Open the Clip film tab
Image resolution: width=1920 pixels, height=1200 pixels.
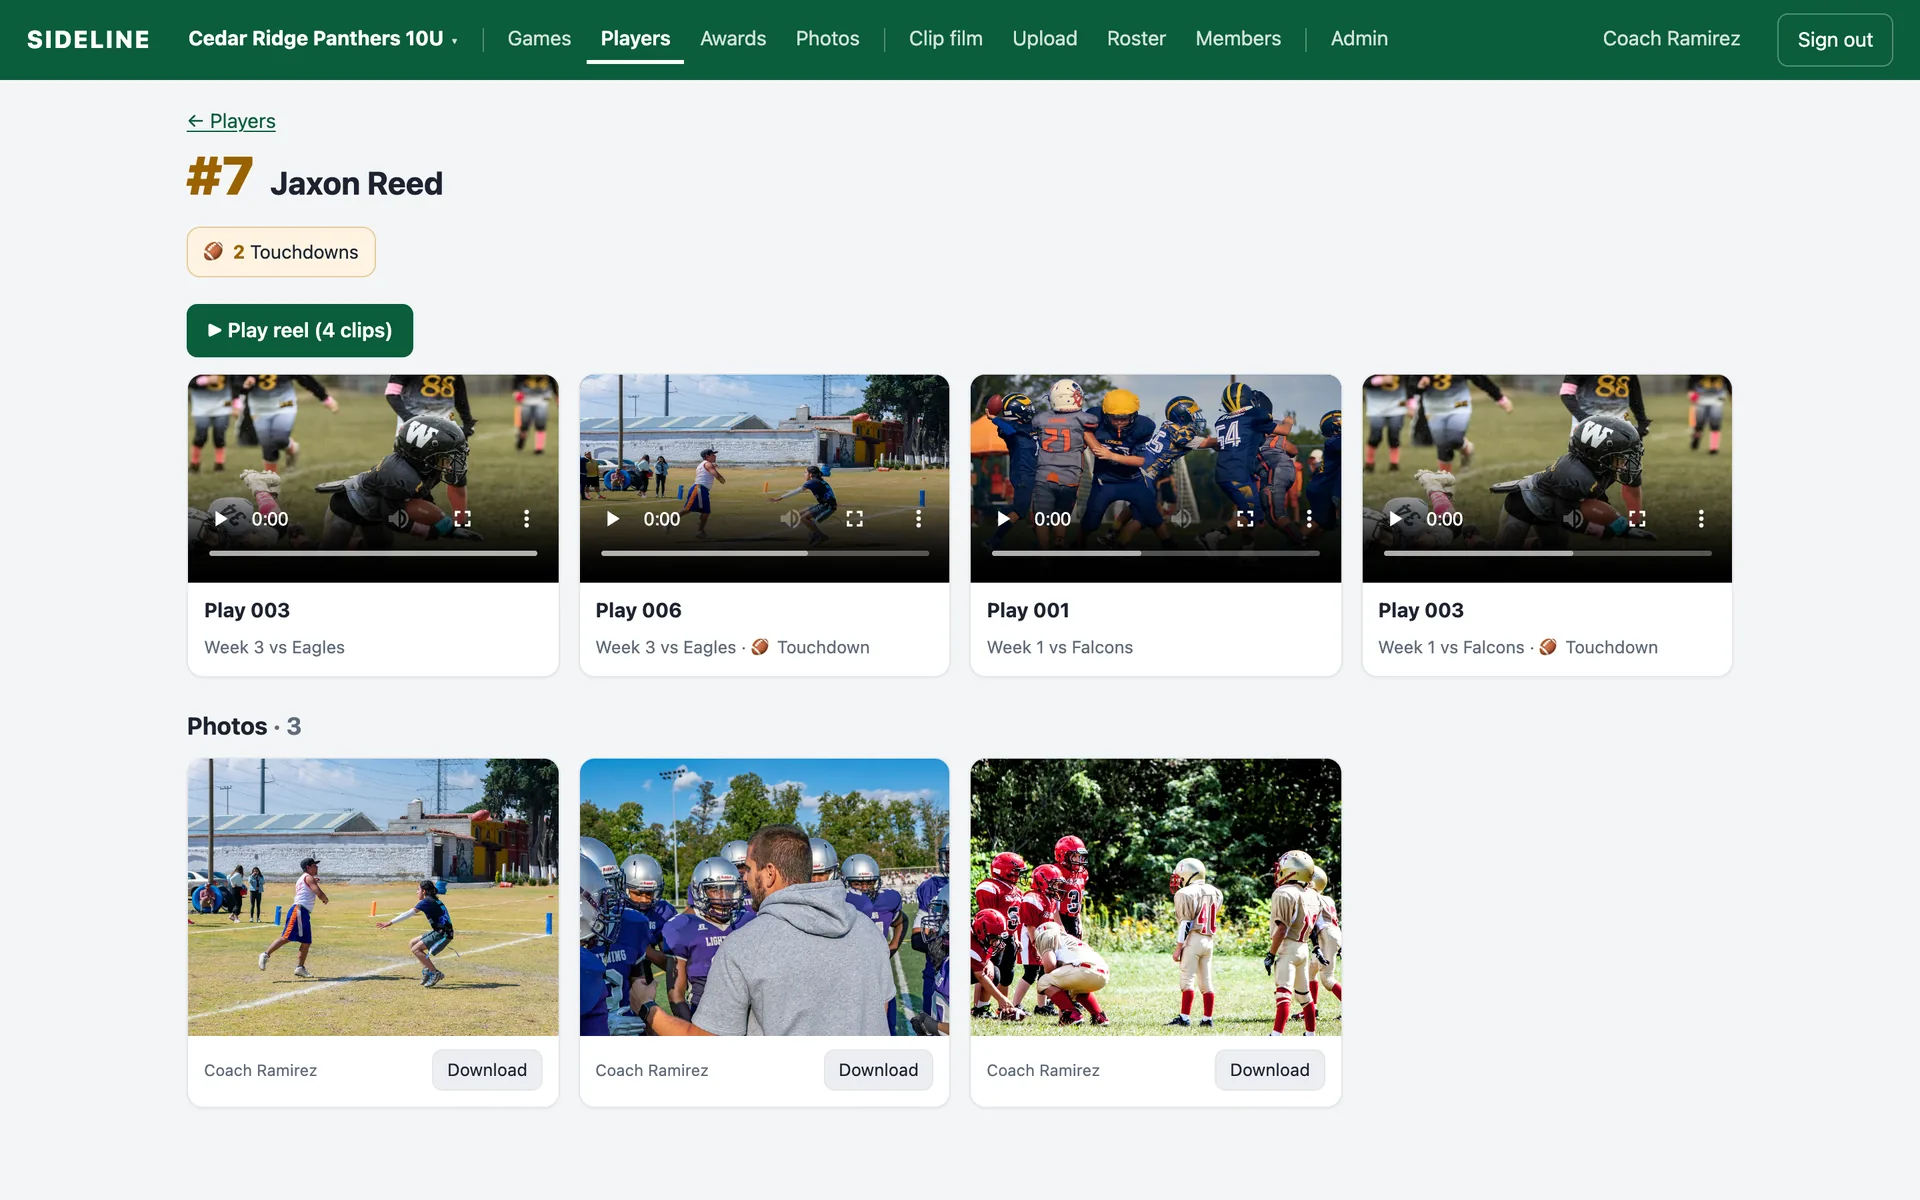tap(945, 39)
